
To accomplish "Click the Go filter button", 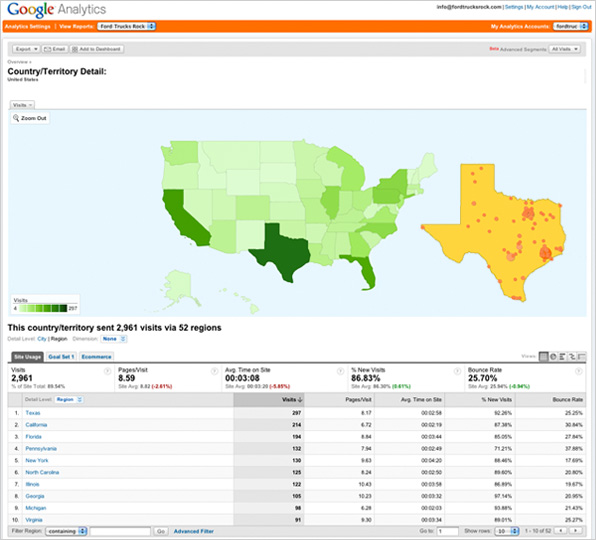I will [x=161, y=531].
